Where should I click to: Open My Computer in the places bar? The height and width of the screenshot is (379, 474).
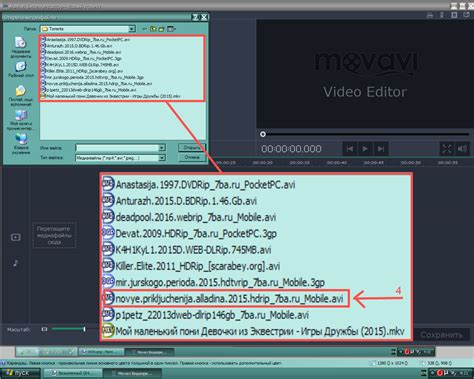[x=21, y=120]
